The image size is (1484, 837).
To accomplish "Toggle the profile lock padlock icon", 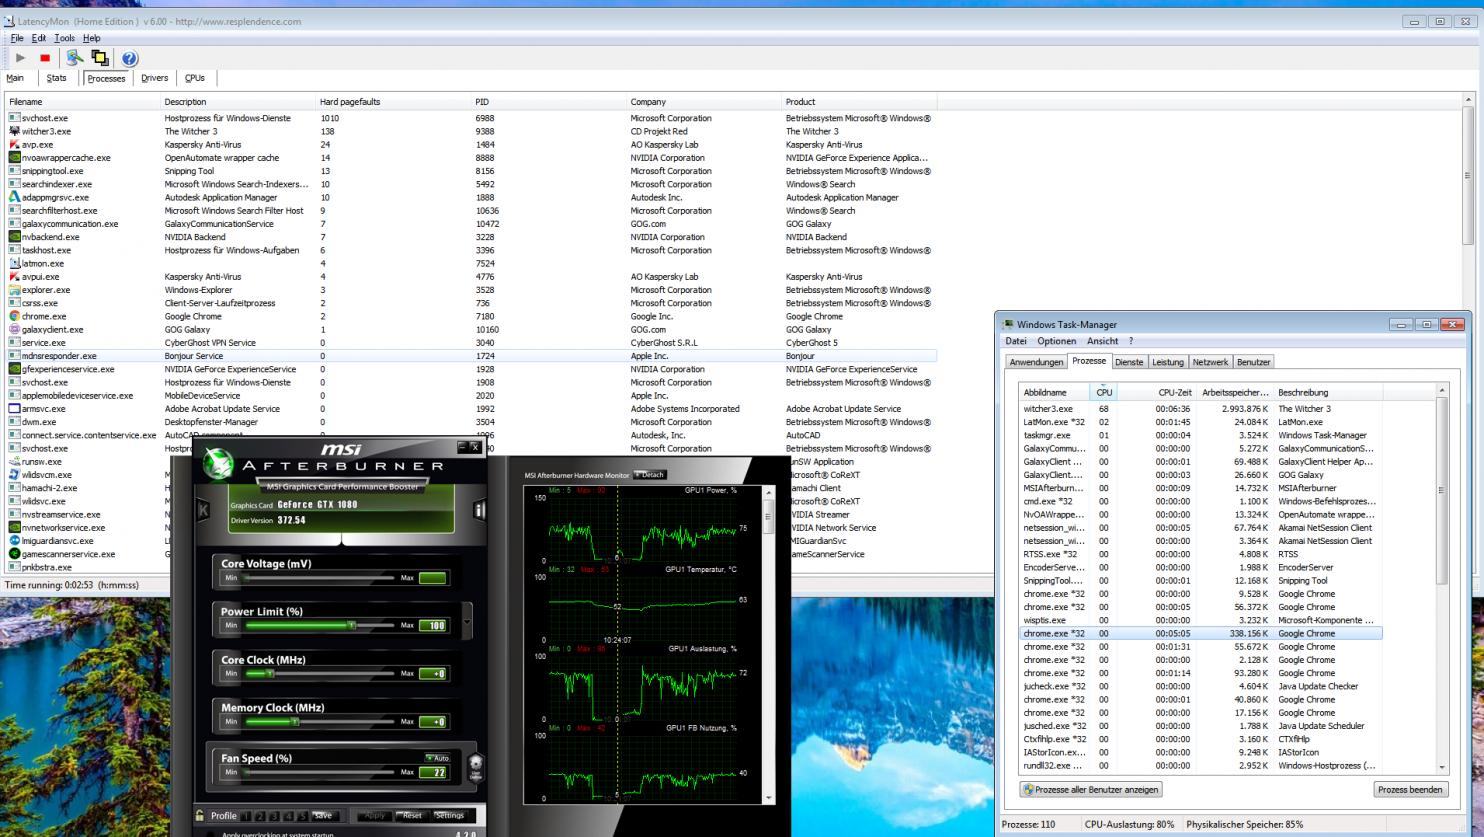I will (200, 816).
